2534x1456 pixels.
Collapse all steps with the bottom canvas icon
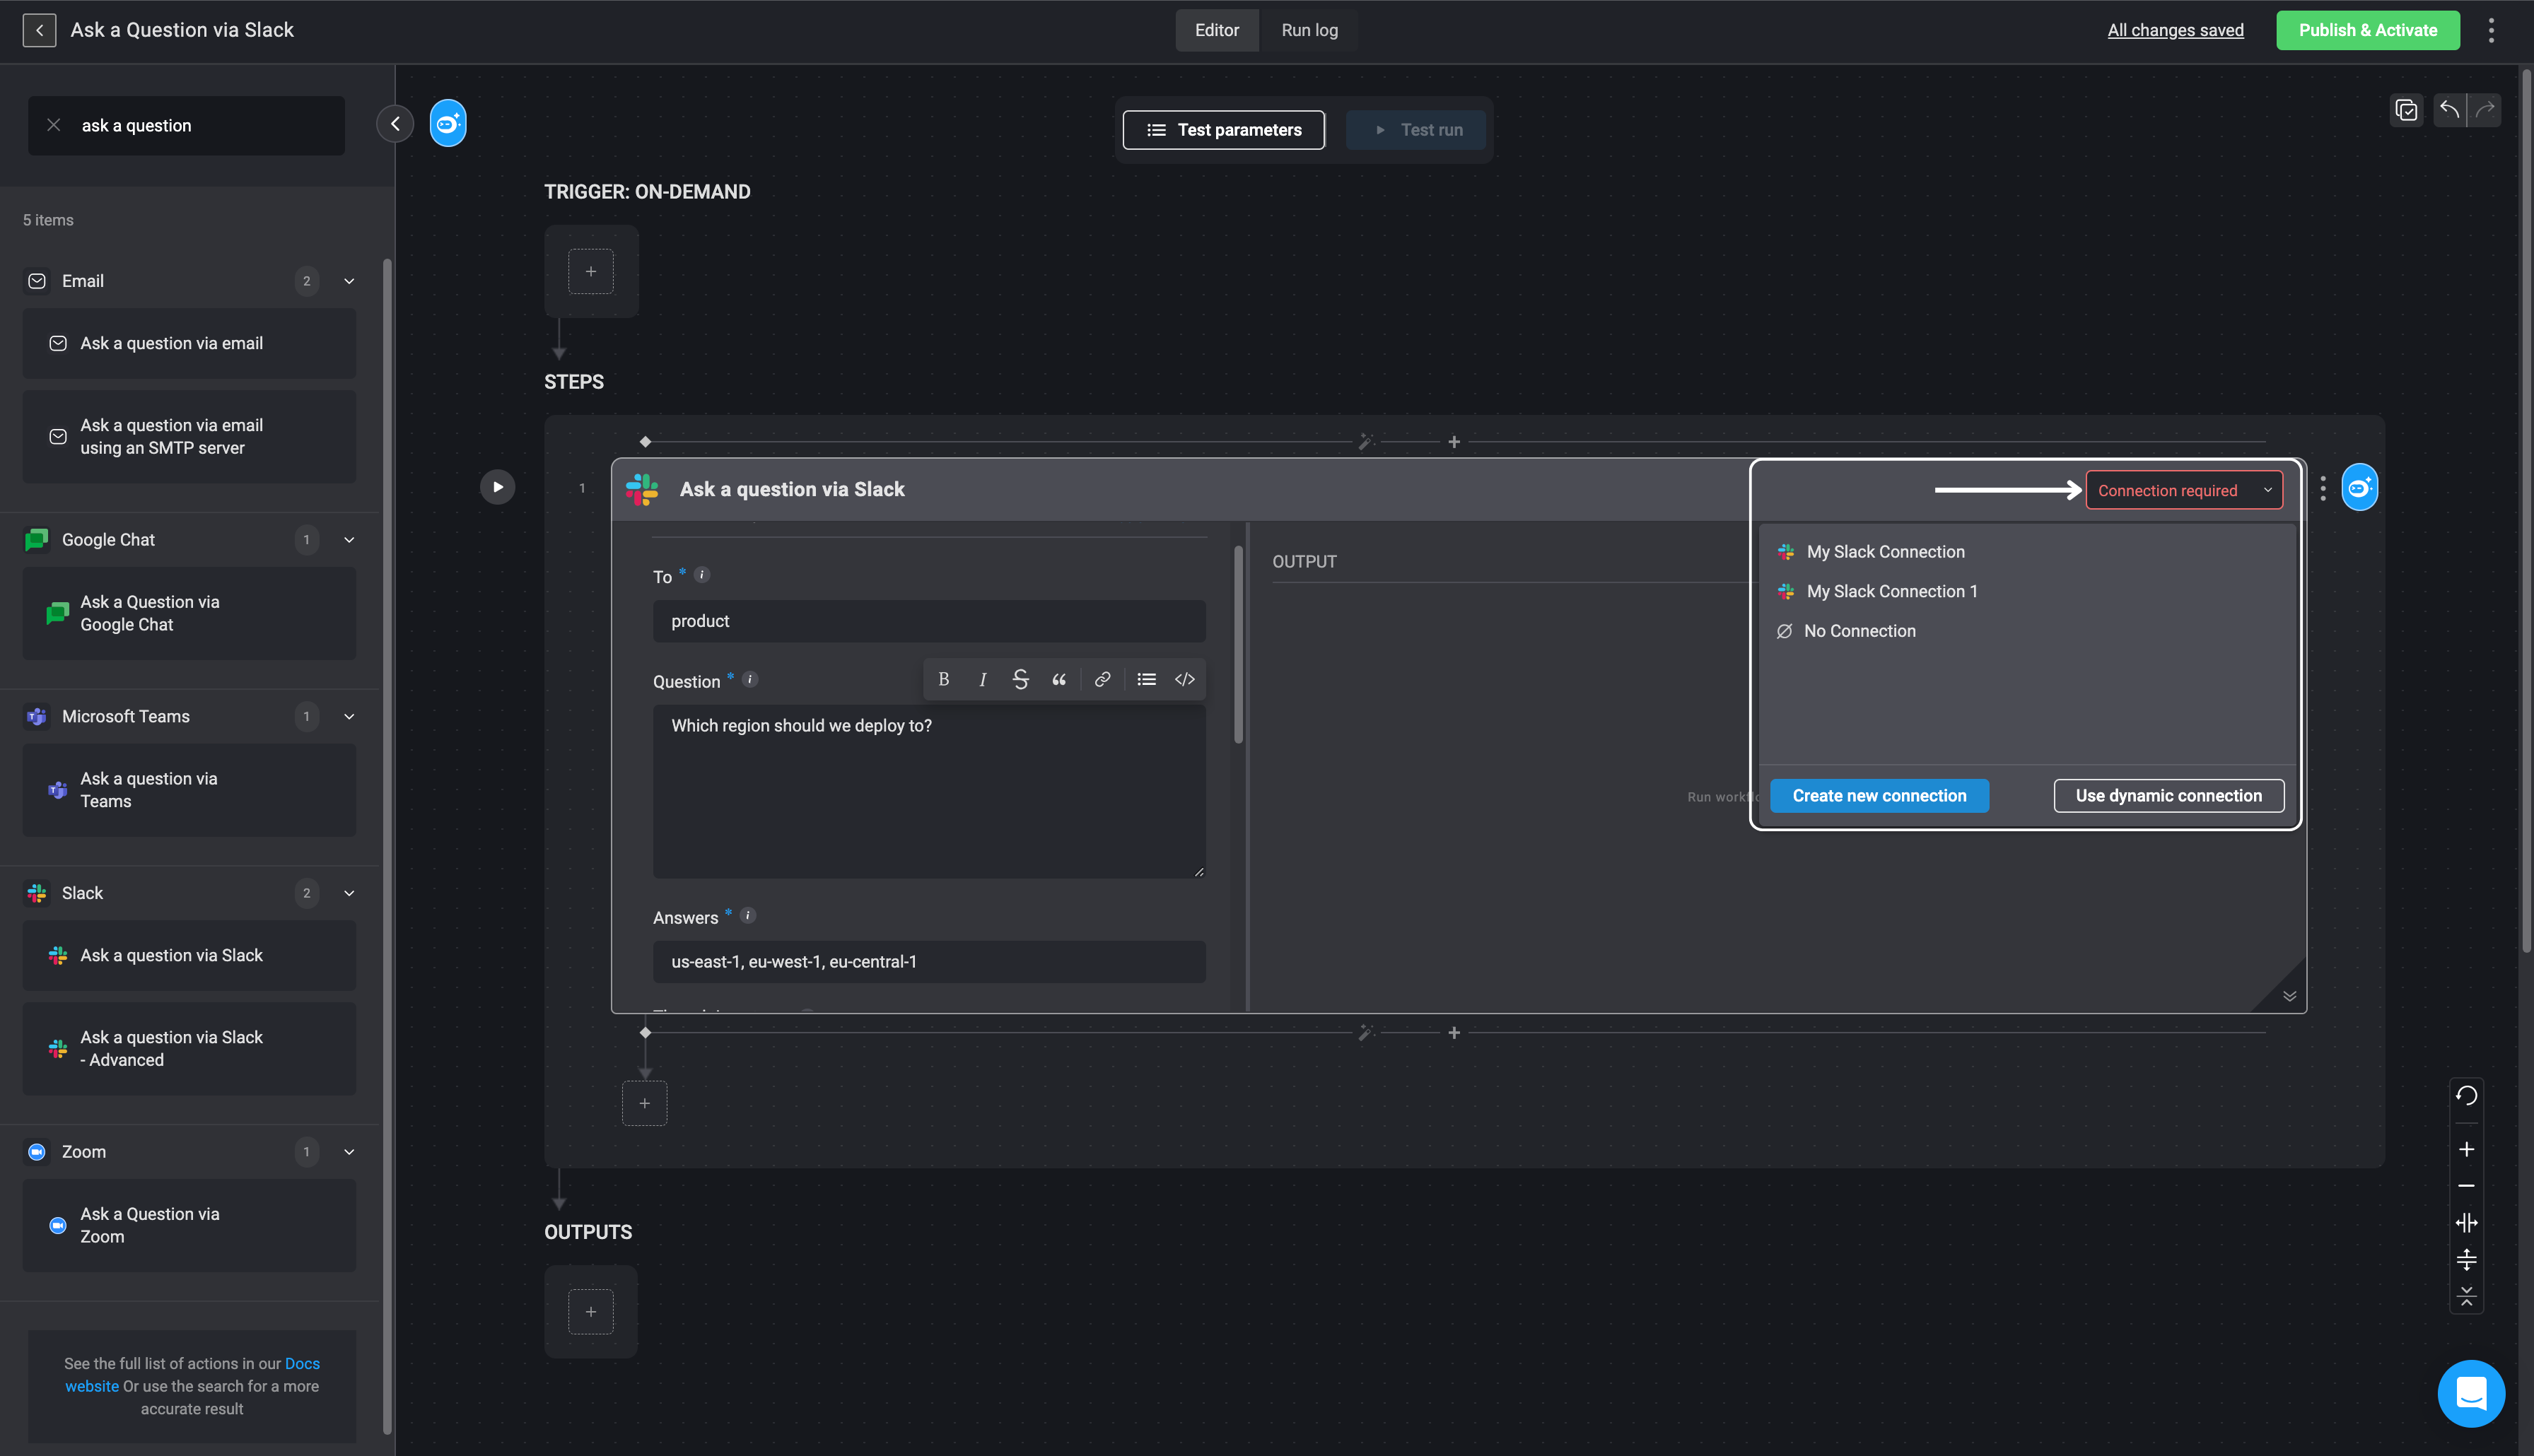(2466, 1296)
